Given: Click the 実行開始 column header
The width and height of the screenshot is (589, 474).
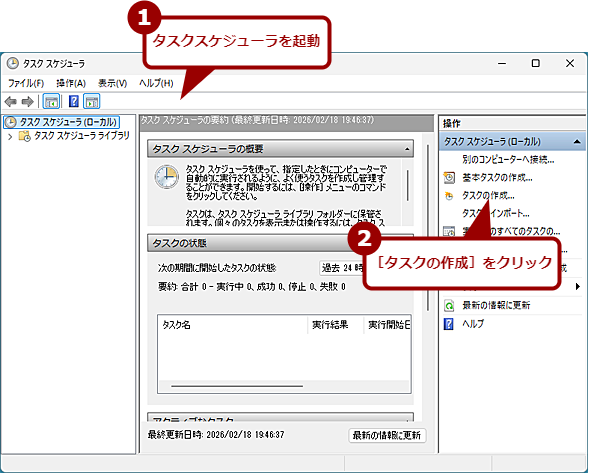Looking at the screenshot, I should click(x=387, y=325).
